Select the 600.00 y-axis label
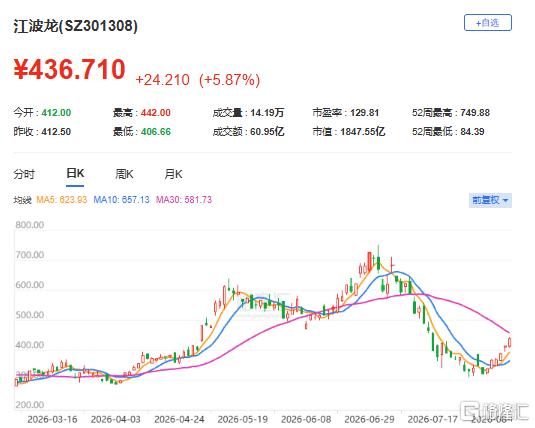The image size is (535, 428). point(30,285)
